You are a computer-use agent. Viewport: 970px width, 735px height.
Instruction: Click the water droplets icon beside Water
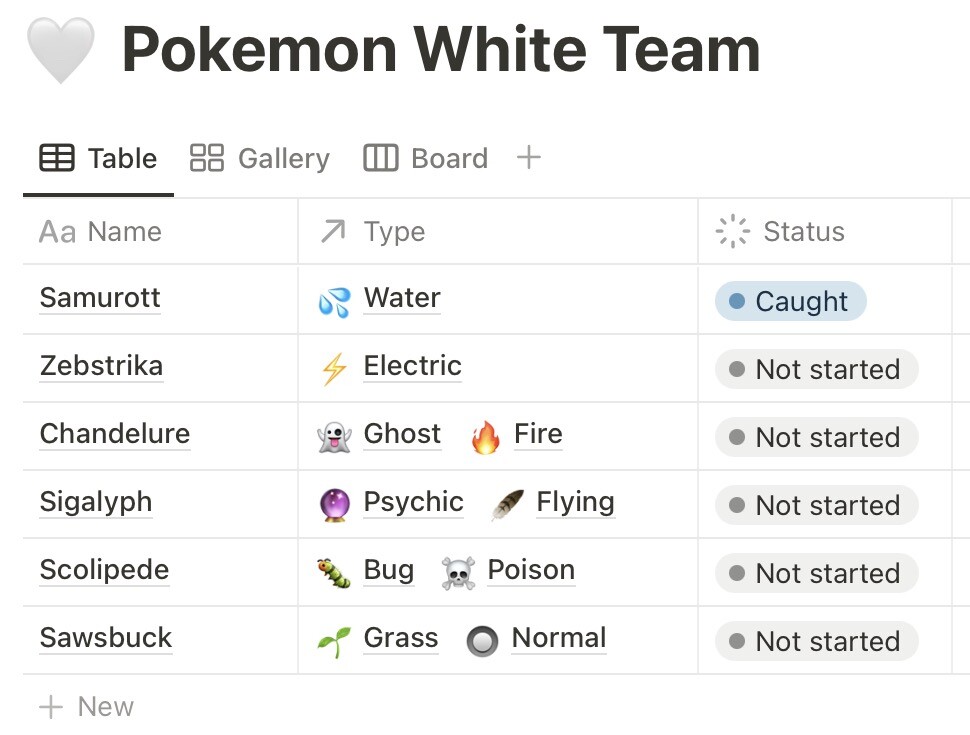click(336, 298)
